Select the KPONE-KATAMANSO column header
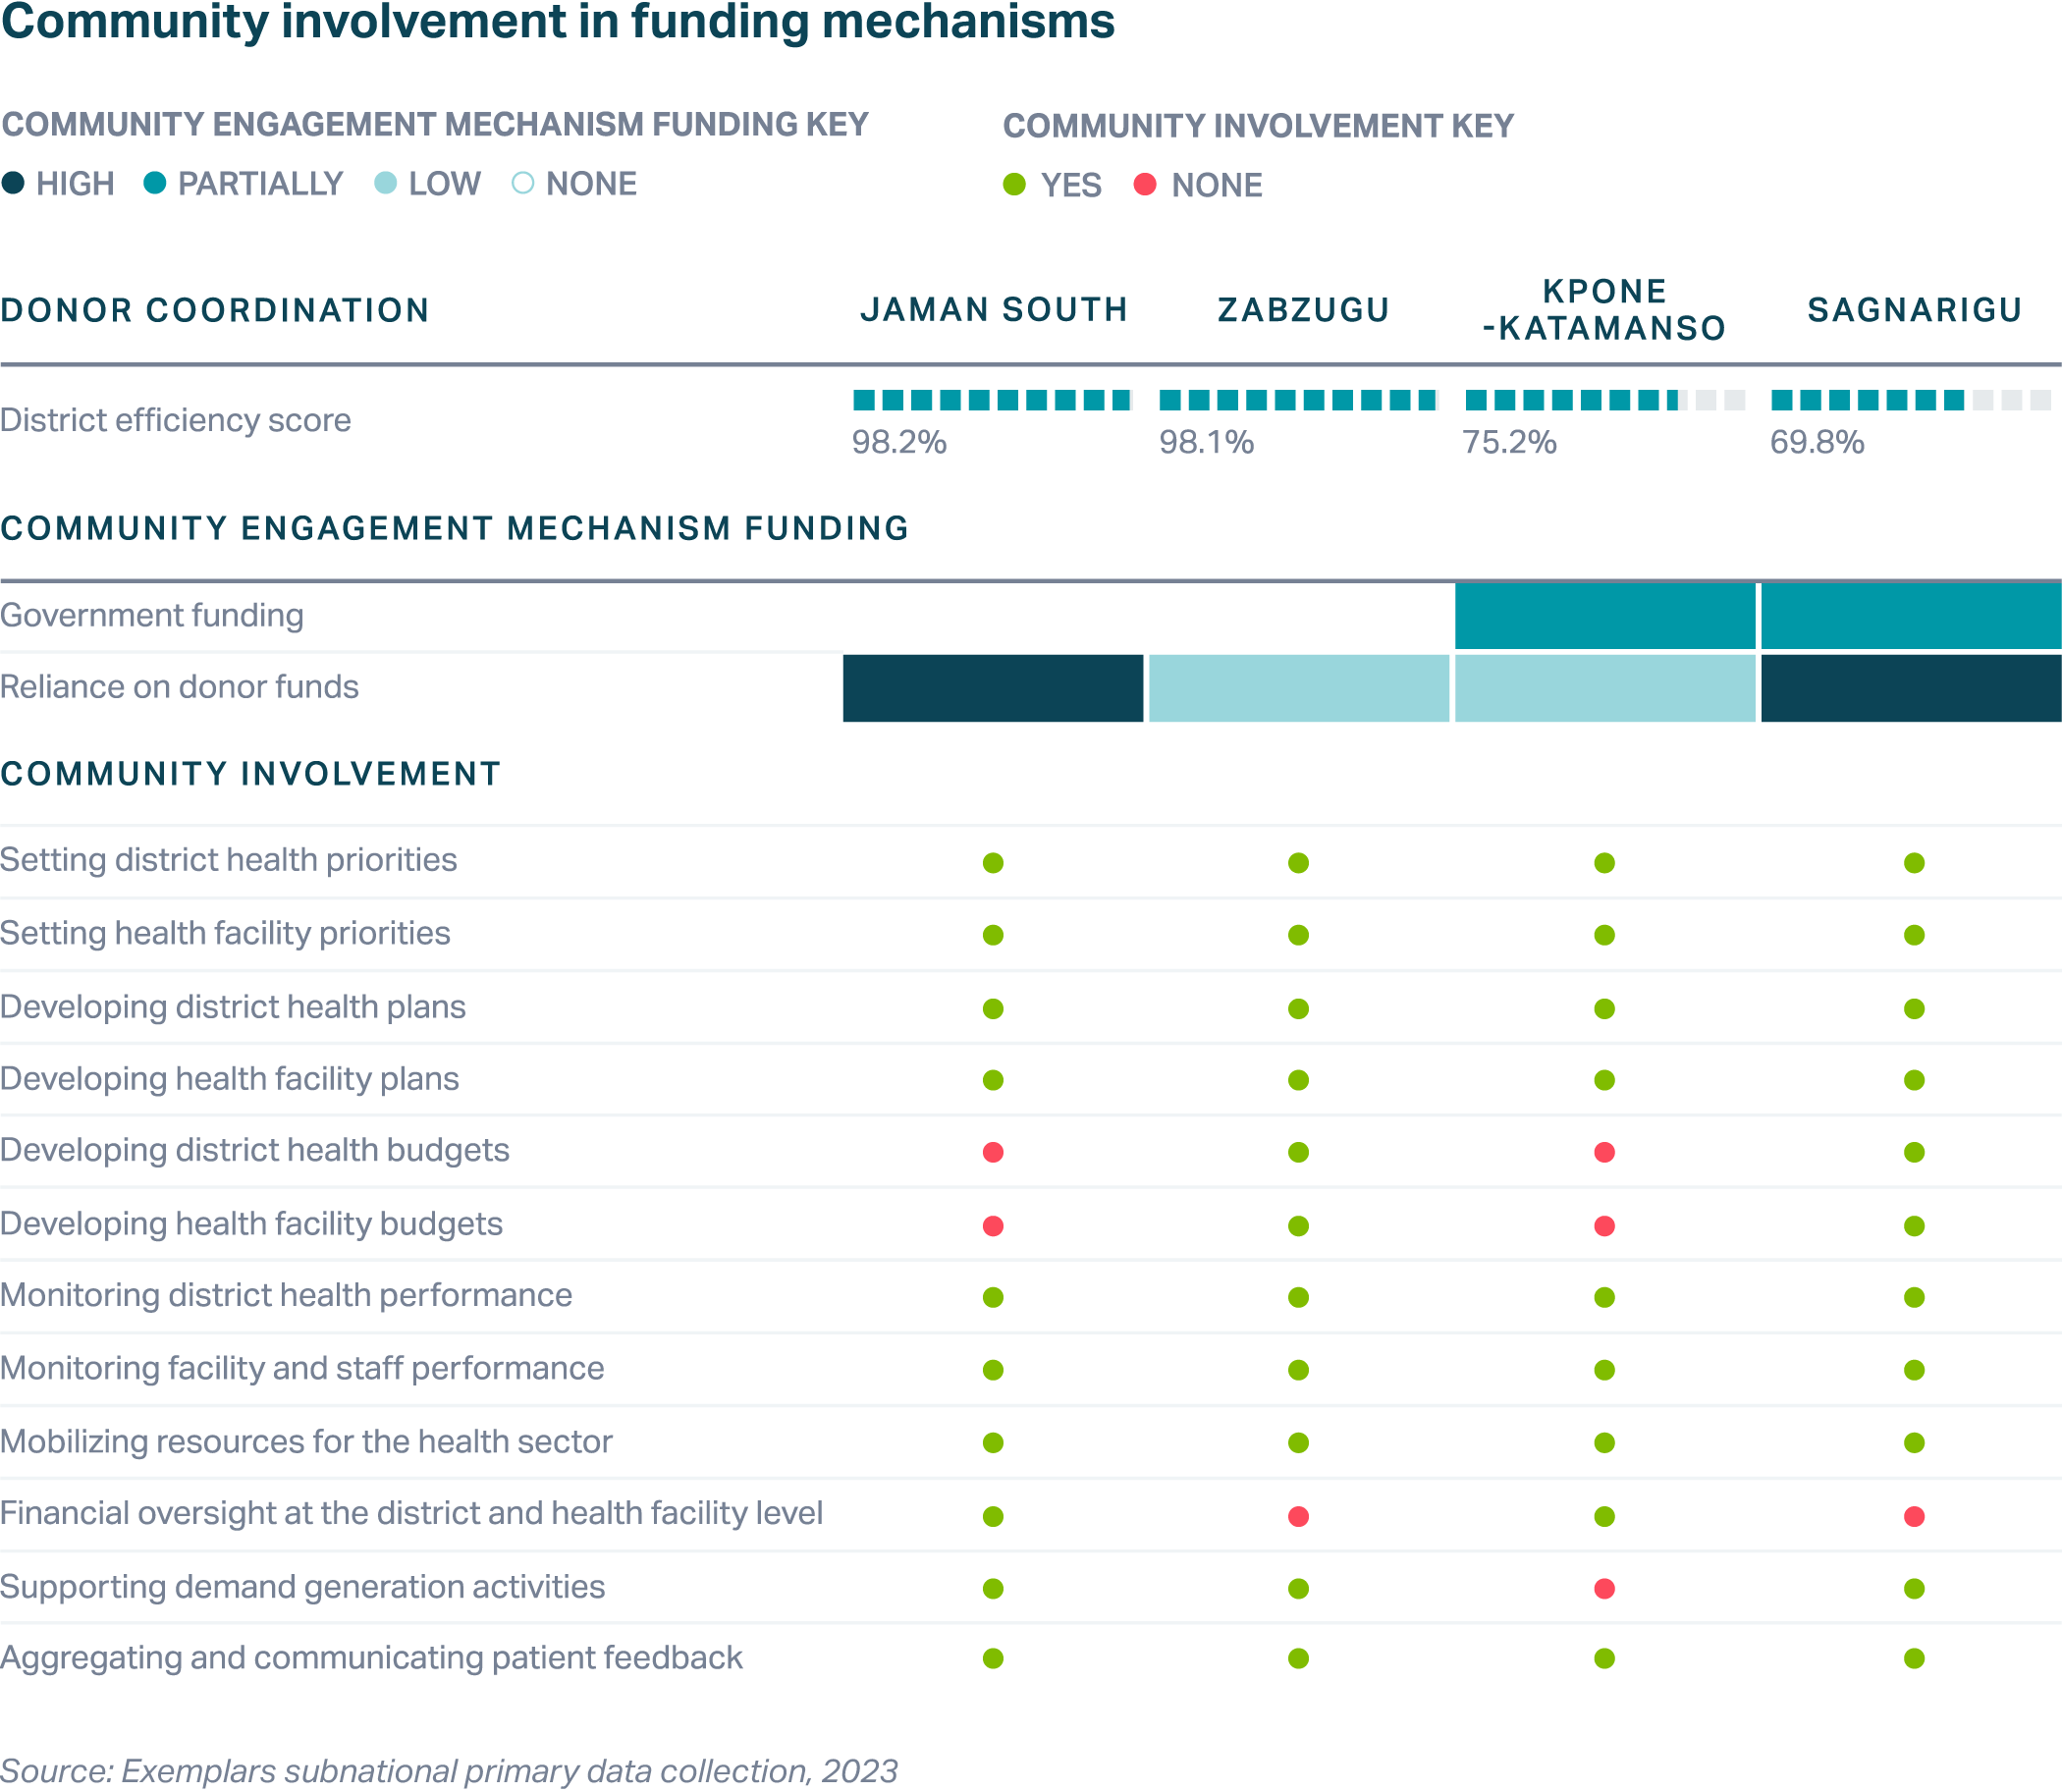The height and width of the screenshot is (1792, 2062). click(x=1604, y=310)
